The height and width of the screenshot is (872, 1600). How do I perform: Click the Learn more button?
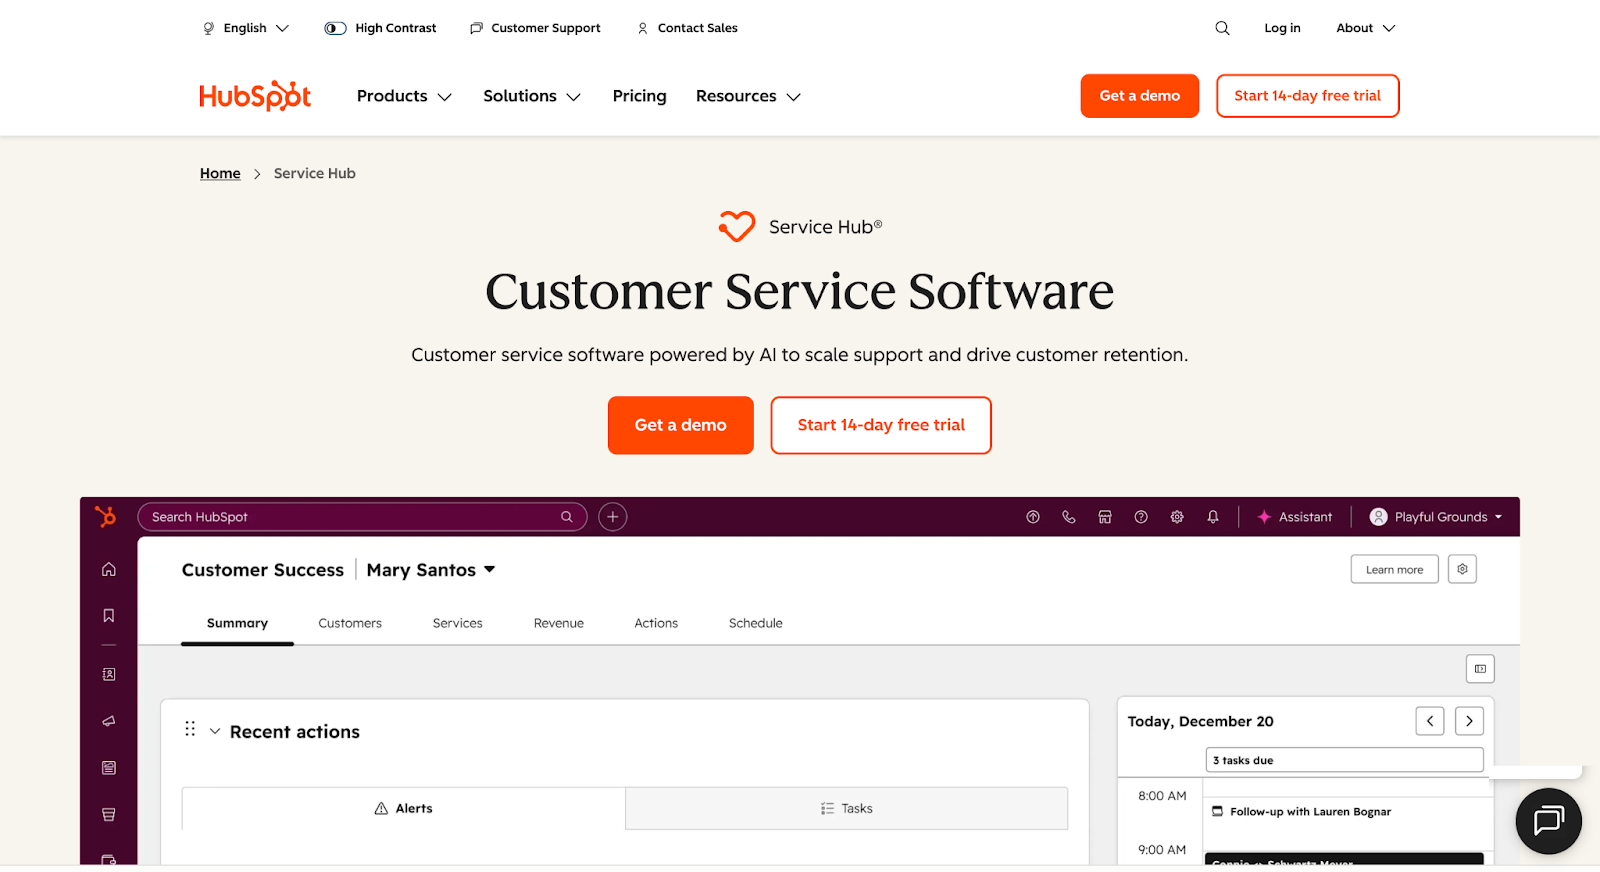[1394, 569]
